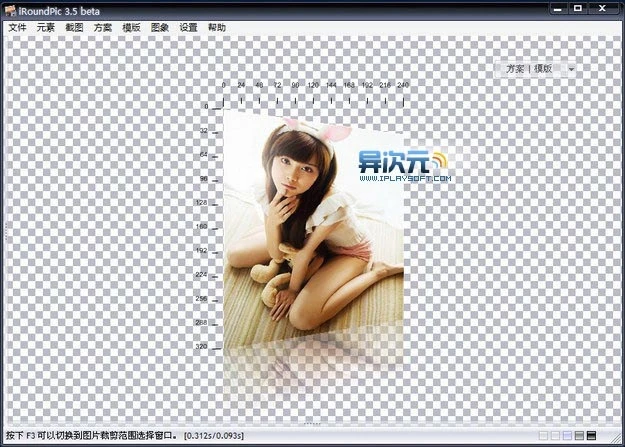Open the 图象 menu
The height and width of the screenshot is (447, 625).
tap(160, 28)
